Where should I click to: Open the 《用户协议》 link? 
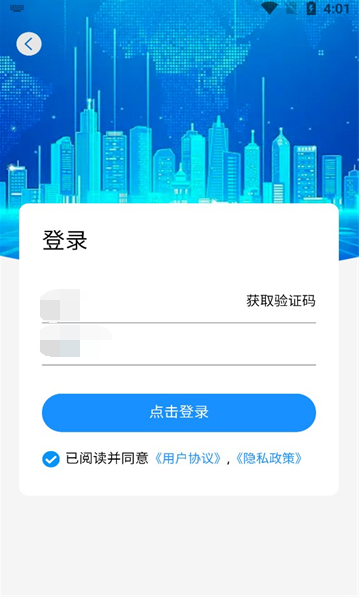pos(188,458)
